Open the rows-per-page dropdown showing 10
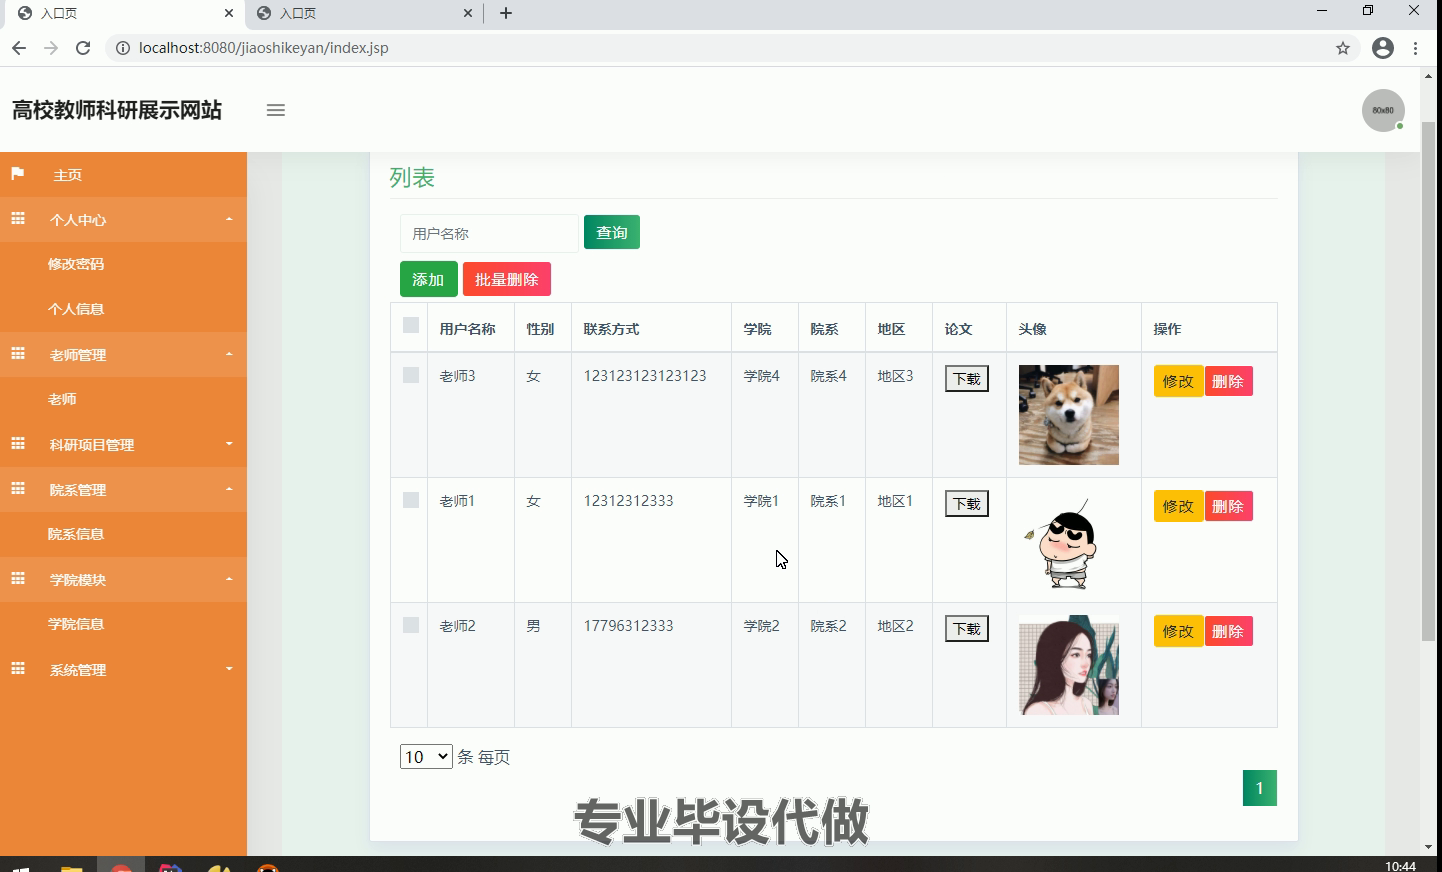This screenshot has height=872, width=1442. (426, 757)
